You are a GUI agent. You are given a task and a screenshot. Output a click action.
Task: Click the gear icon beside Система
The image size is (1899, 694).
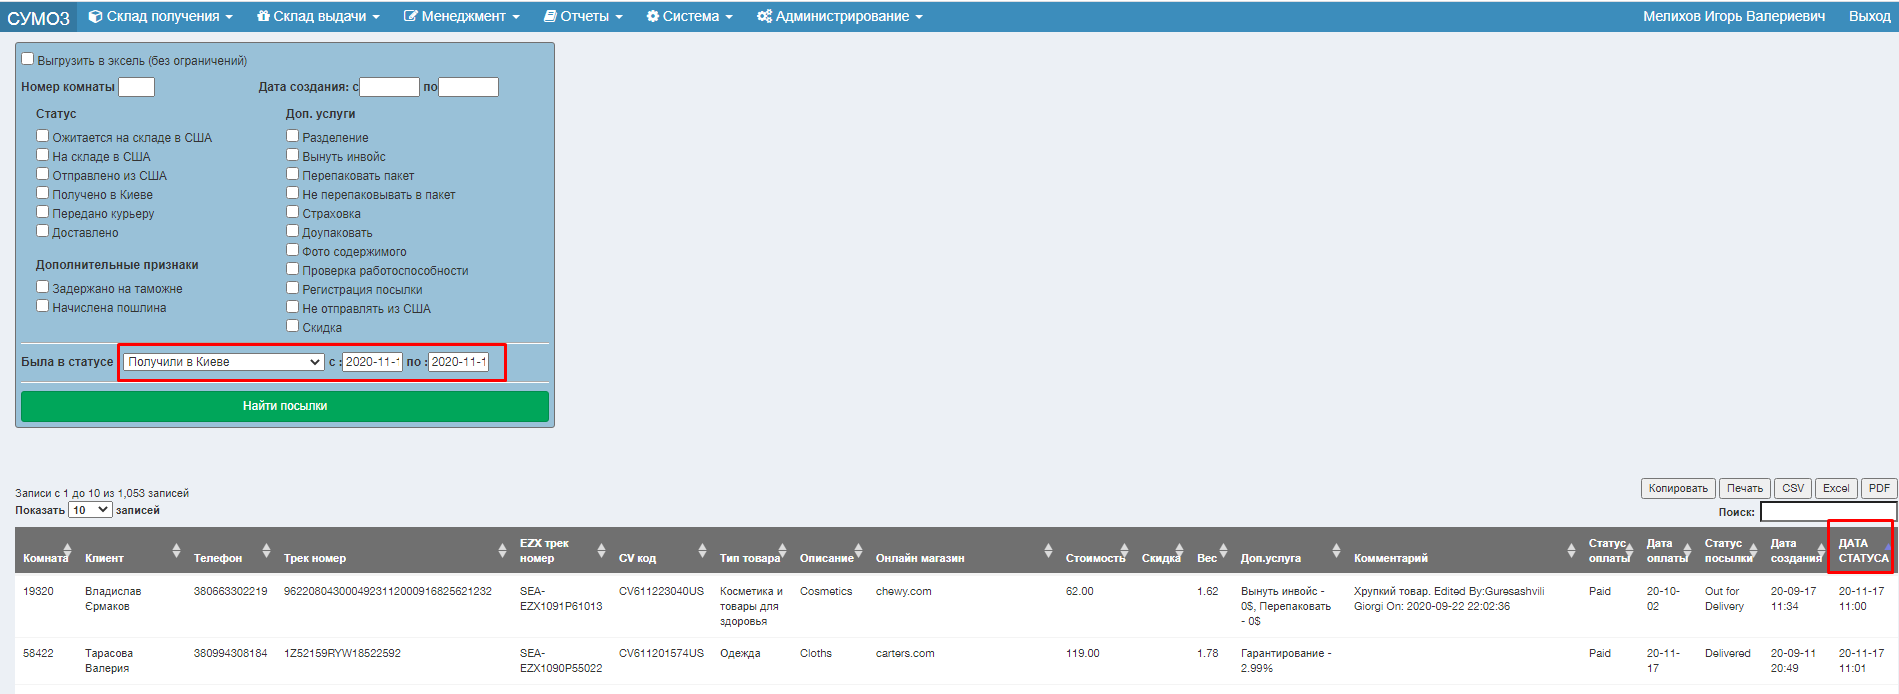(x=652, y=16)
